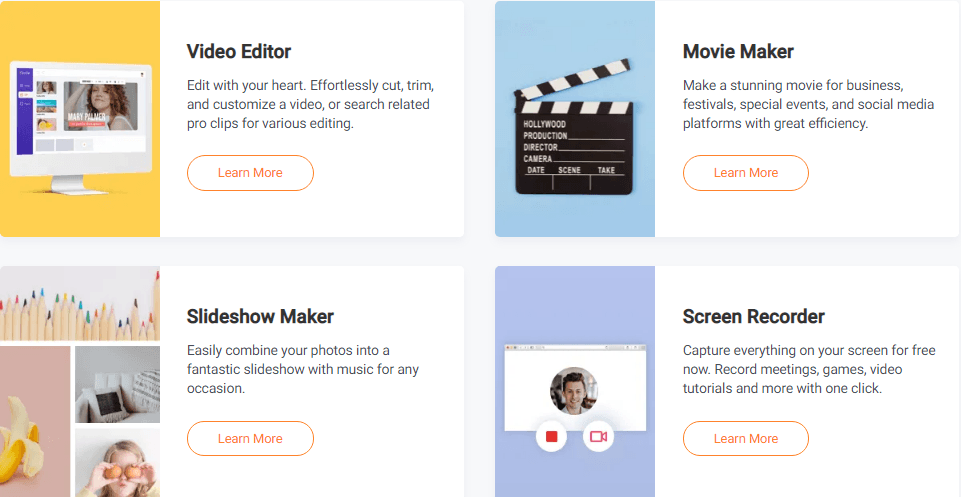Click the banana photo in slideshow collage
The image size is (961, 497).
click(x=35, y=422)
